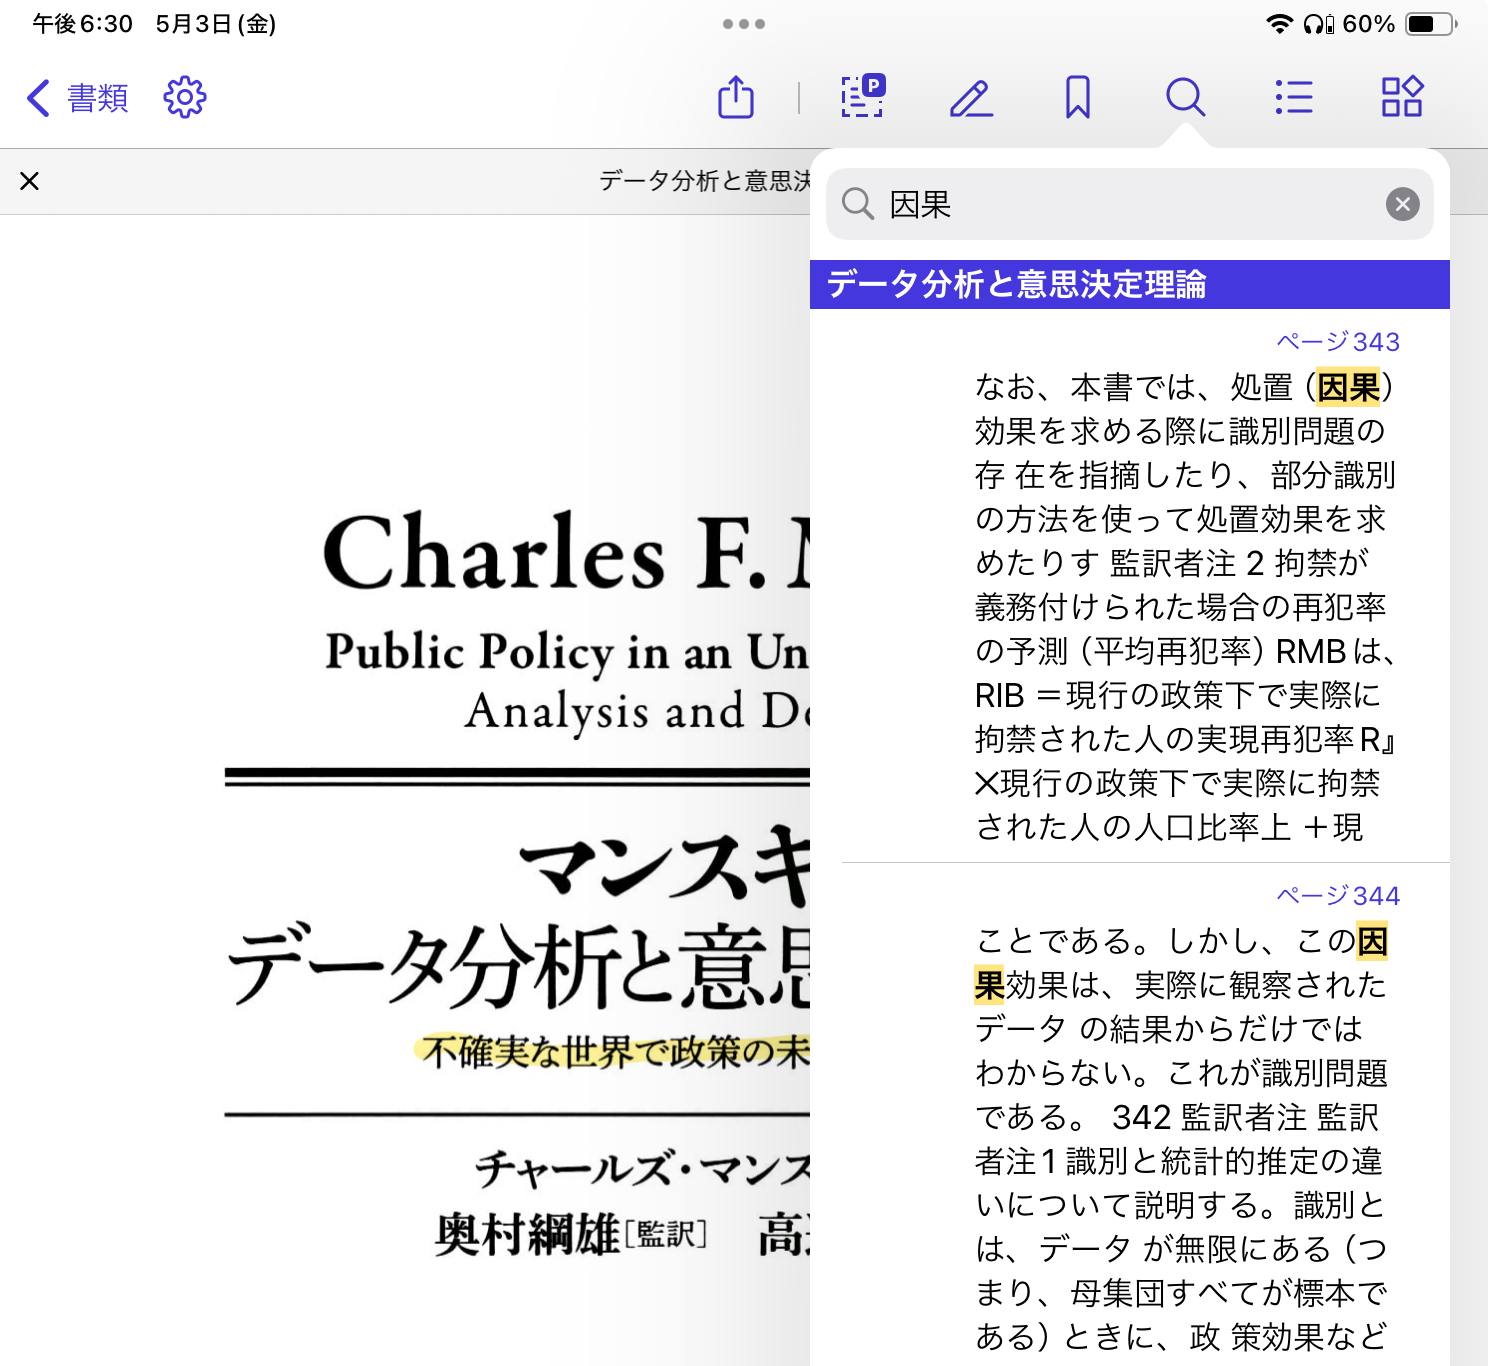The image size is (1488, 1366).
Task: Close the document tab with X
Action: [30, 181]
